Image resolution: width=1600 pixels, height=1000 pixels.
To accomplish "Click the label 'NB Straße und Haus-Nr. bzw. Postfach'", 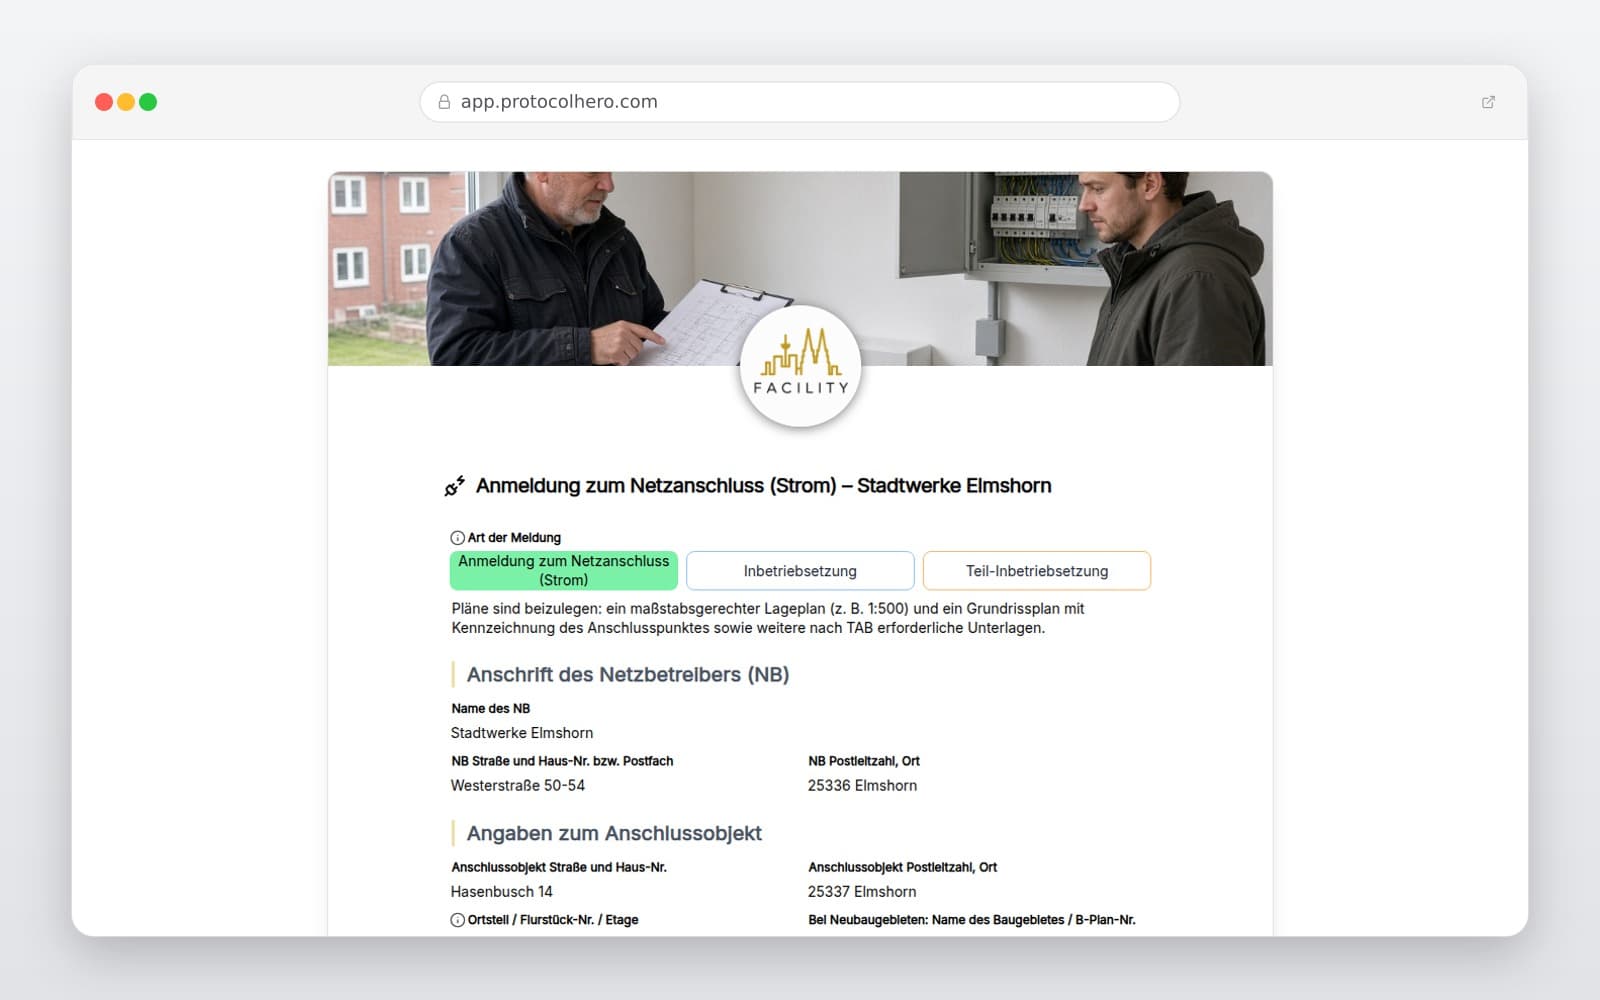I will (562, 762).
